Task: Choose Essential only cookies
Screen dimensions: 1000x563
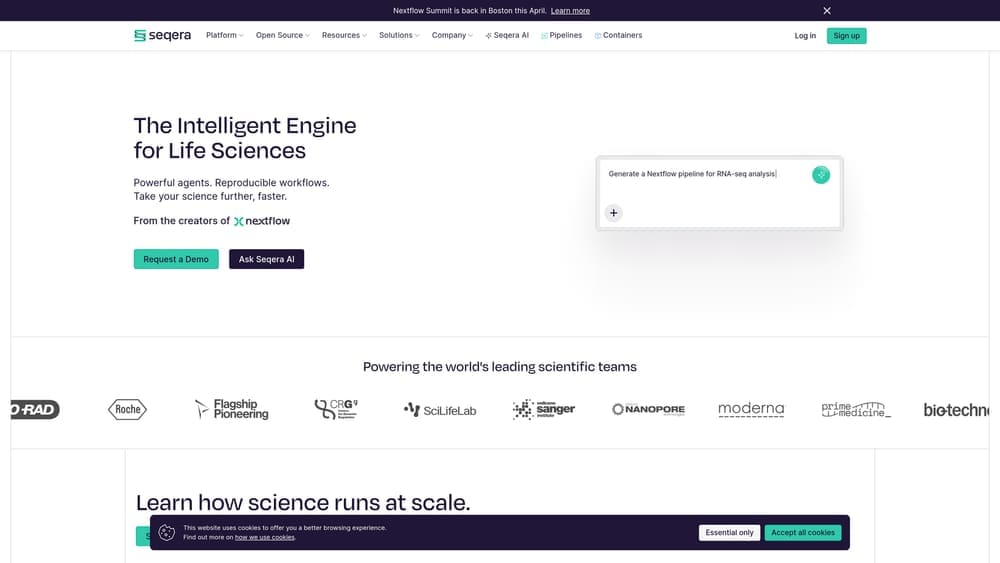Action: click(x=729, y=532)
